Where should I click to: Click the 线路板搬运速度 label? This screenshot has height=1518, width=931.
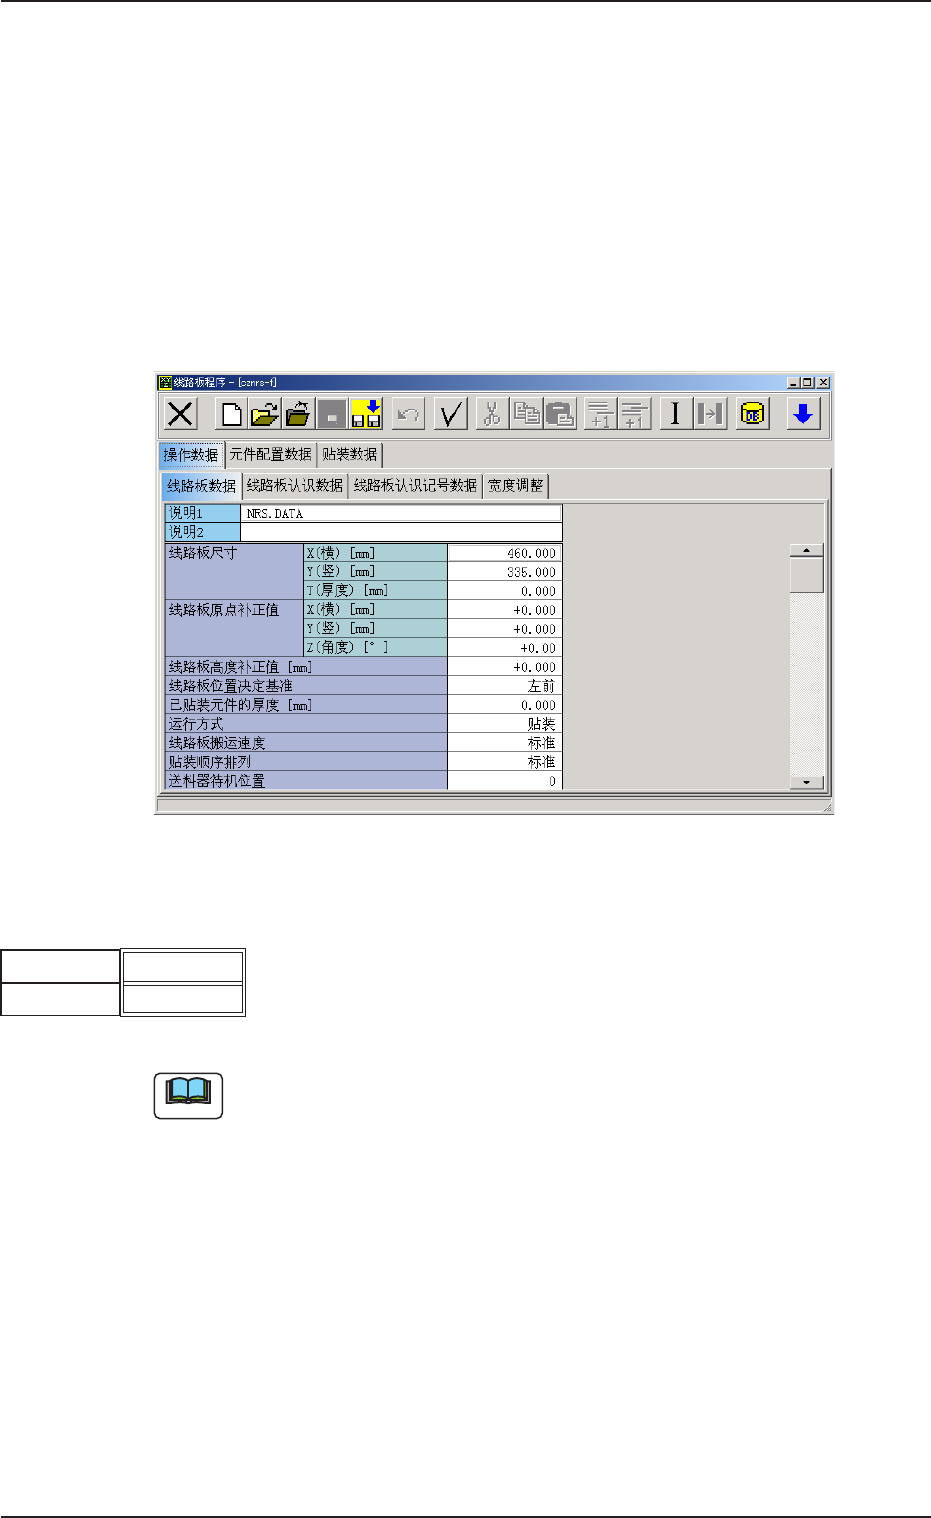[x=306, y=743]
